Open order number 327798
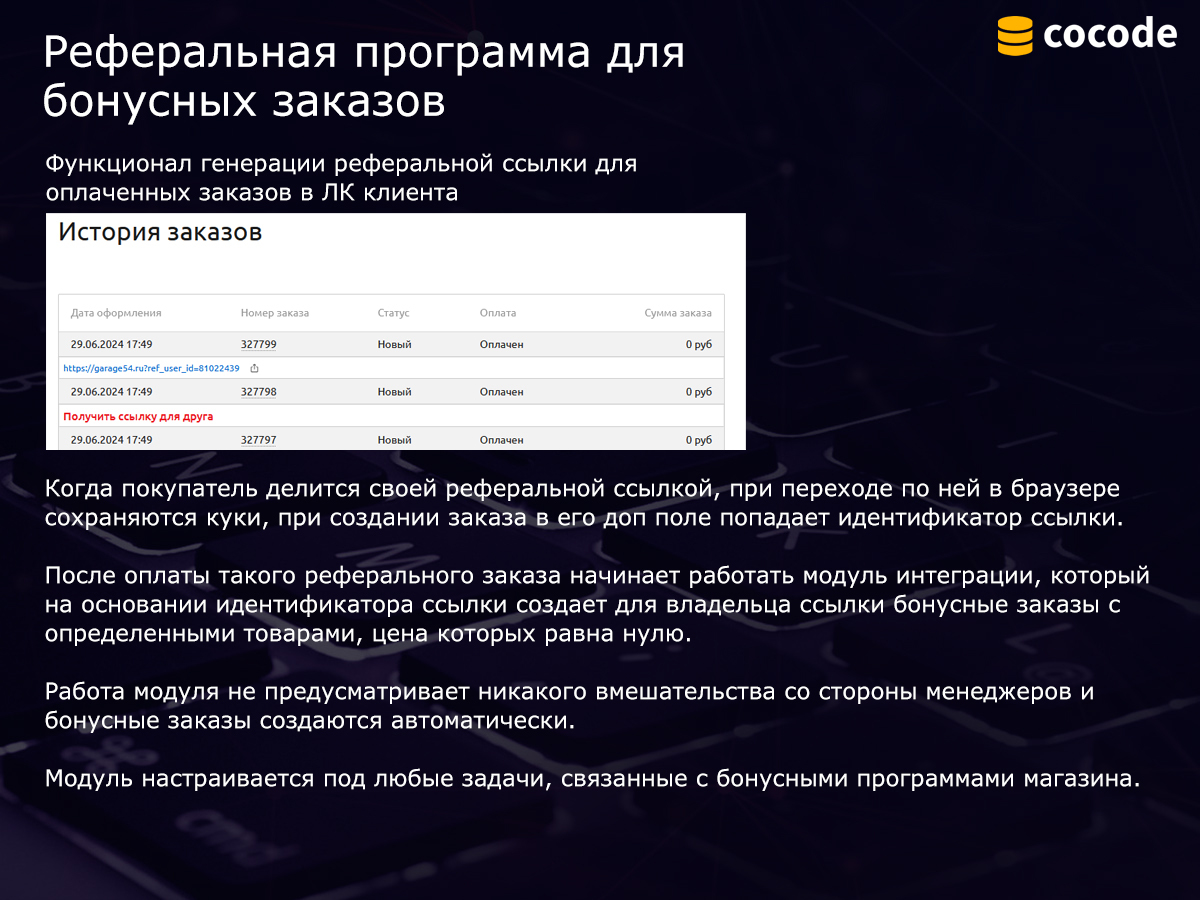The width and height of the screenshot is (1200, 900). click(x=258, y=392)
